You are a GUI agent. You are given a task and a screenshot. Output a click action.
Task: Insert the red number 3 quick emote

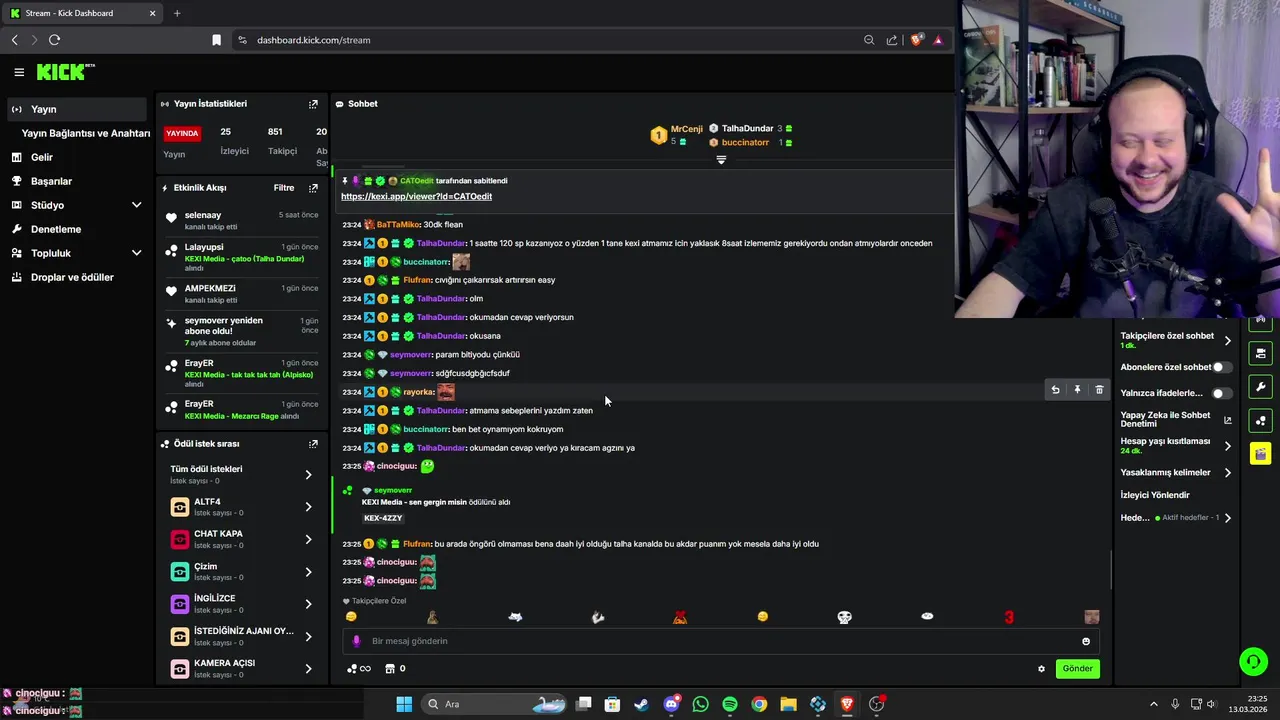(x=1009, y=617)
